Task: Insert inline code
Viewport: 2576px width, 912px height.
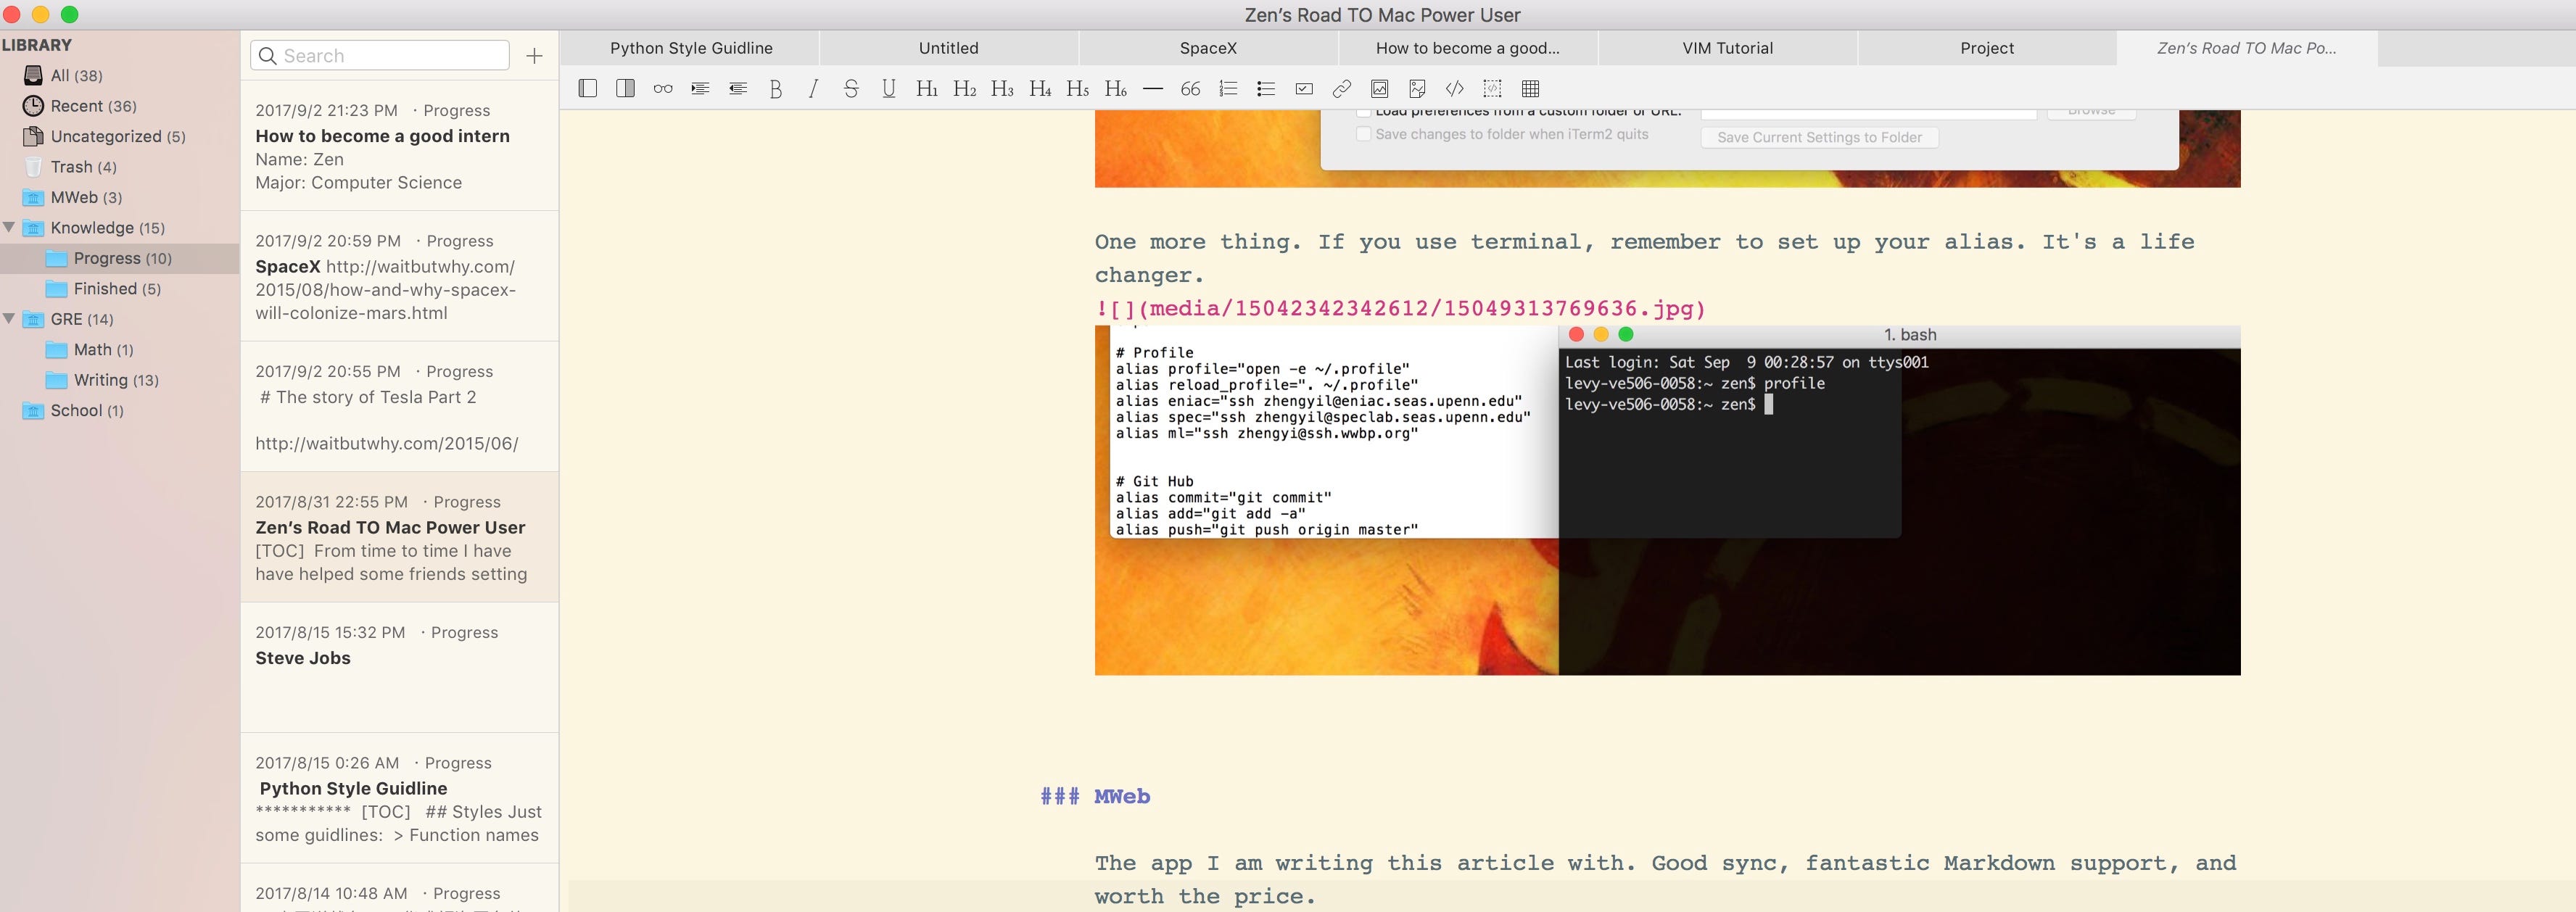Action: (1454, 89)
